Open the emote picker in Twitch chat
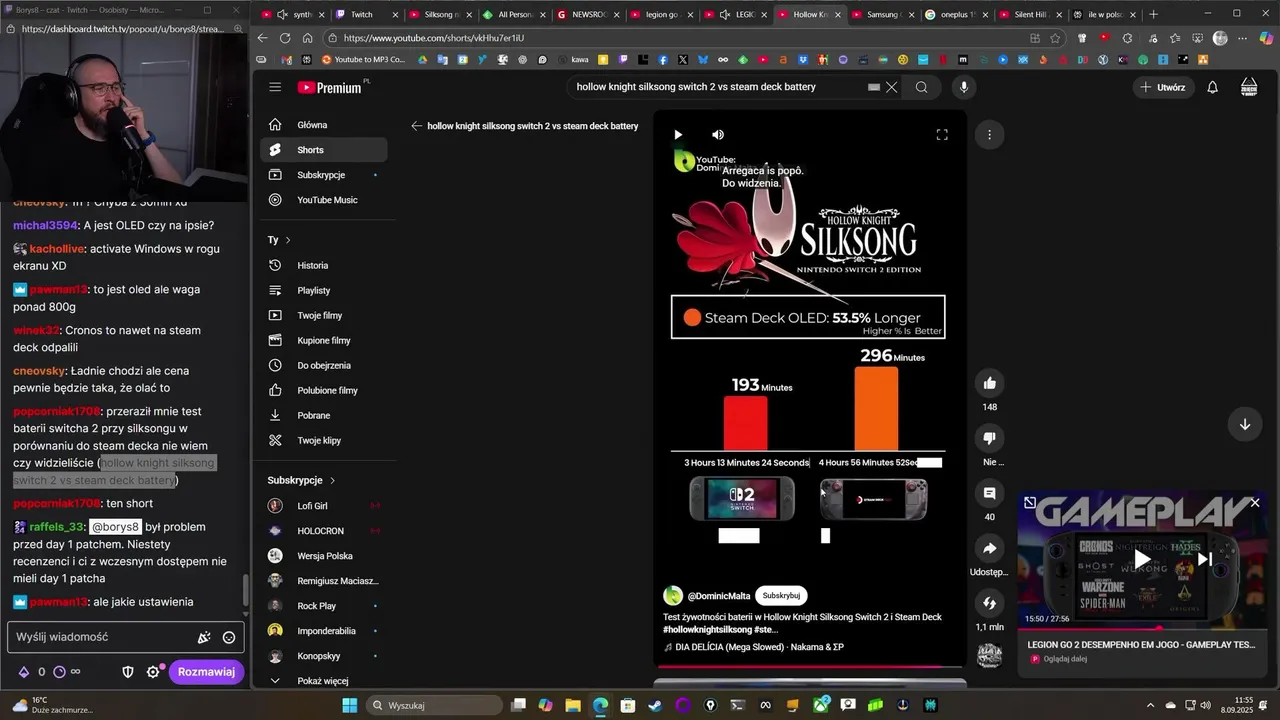Screen dimensions: 1280x720 click(x=229, y=637)
